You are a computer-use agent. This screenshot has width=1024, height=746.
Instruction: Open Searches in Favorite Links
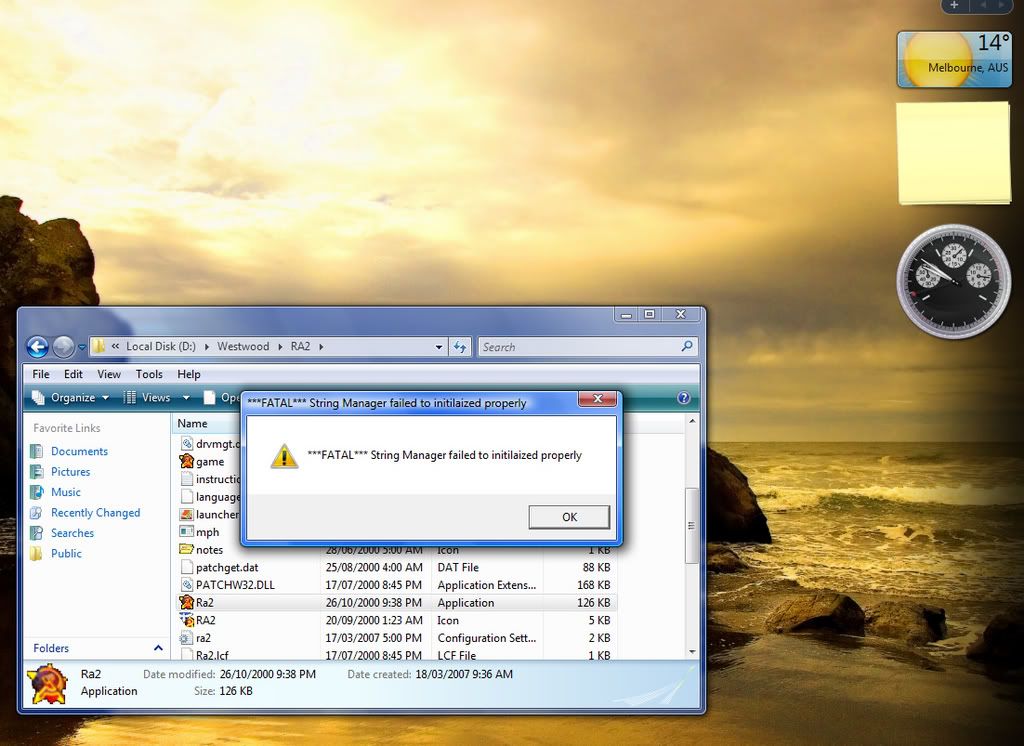point(72,533)
